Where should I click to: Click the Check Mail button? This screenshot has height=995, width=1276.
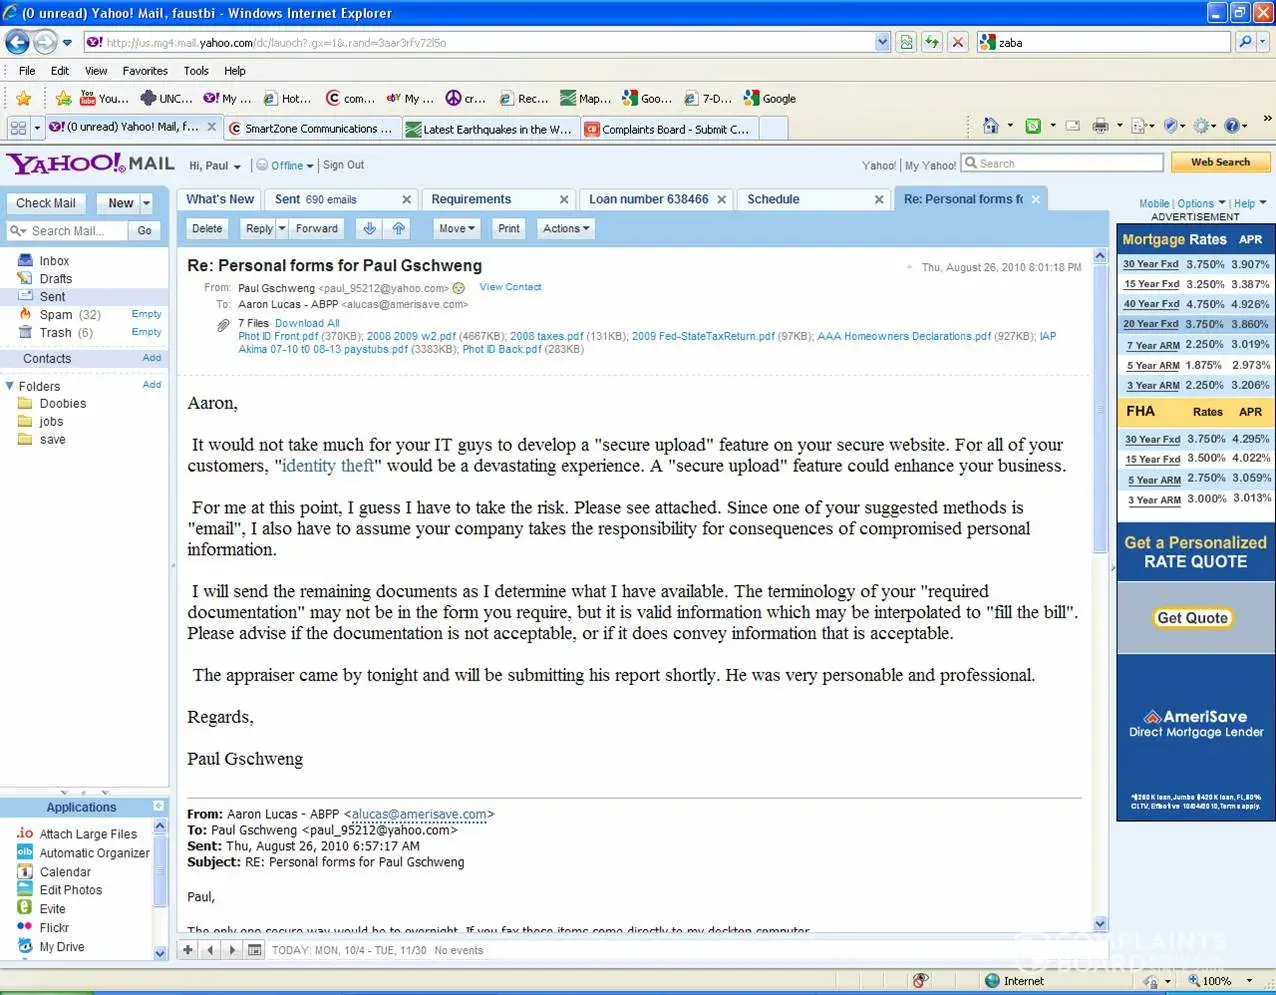tap(46, 203)
